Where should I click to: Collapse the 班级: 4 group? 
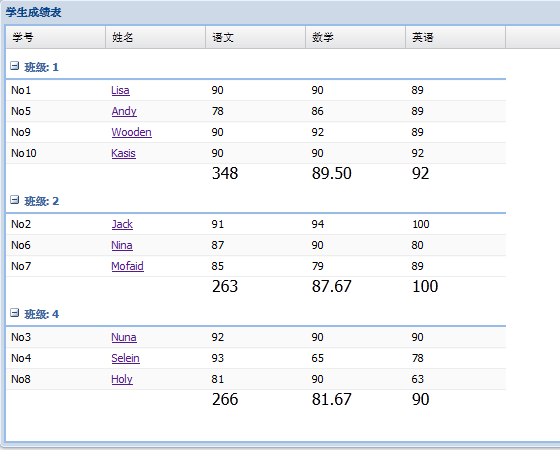(14, 313)
